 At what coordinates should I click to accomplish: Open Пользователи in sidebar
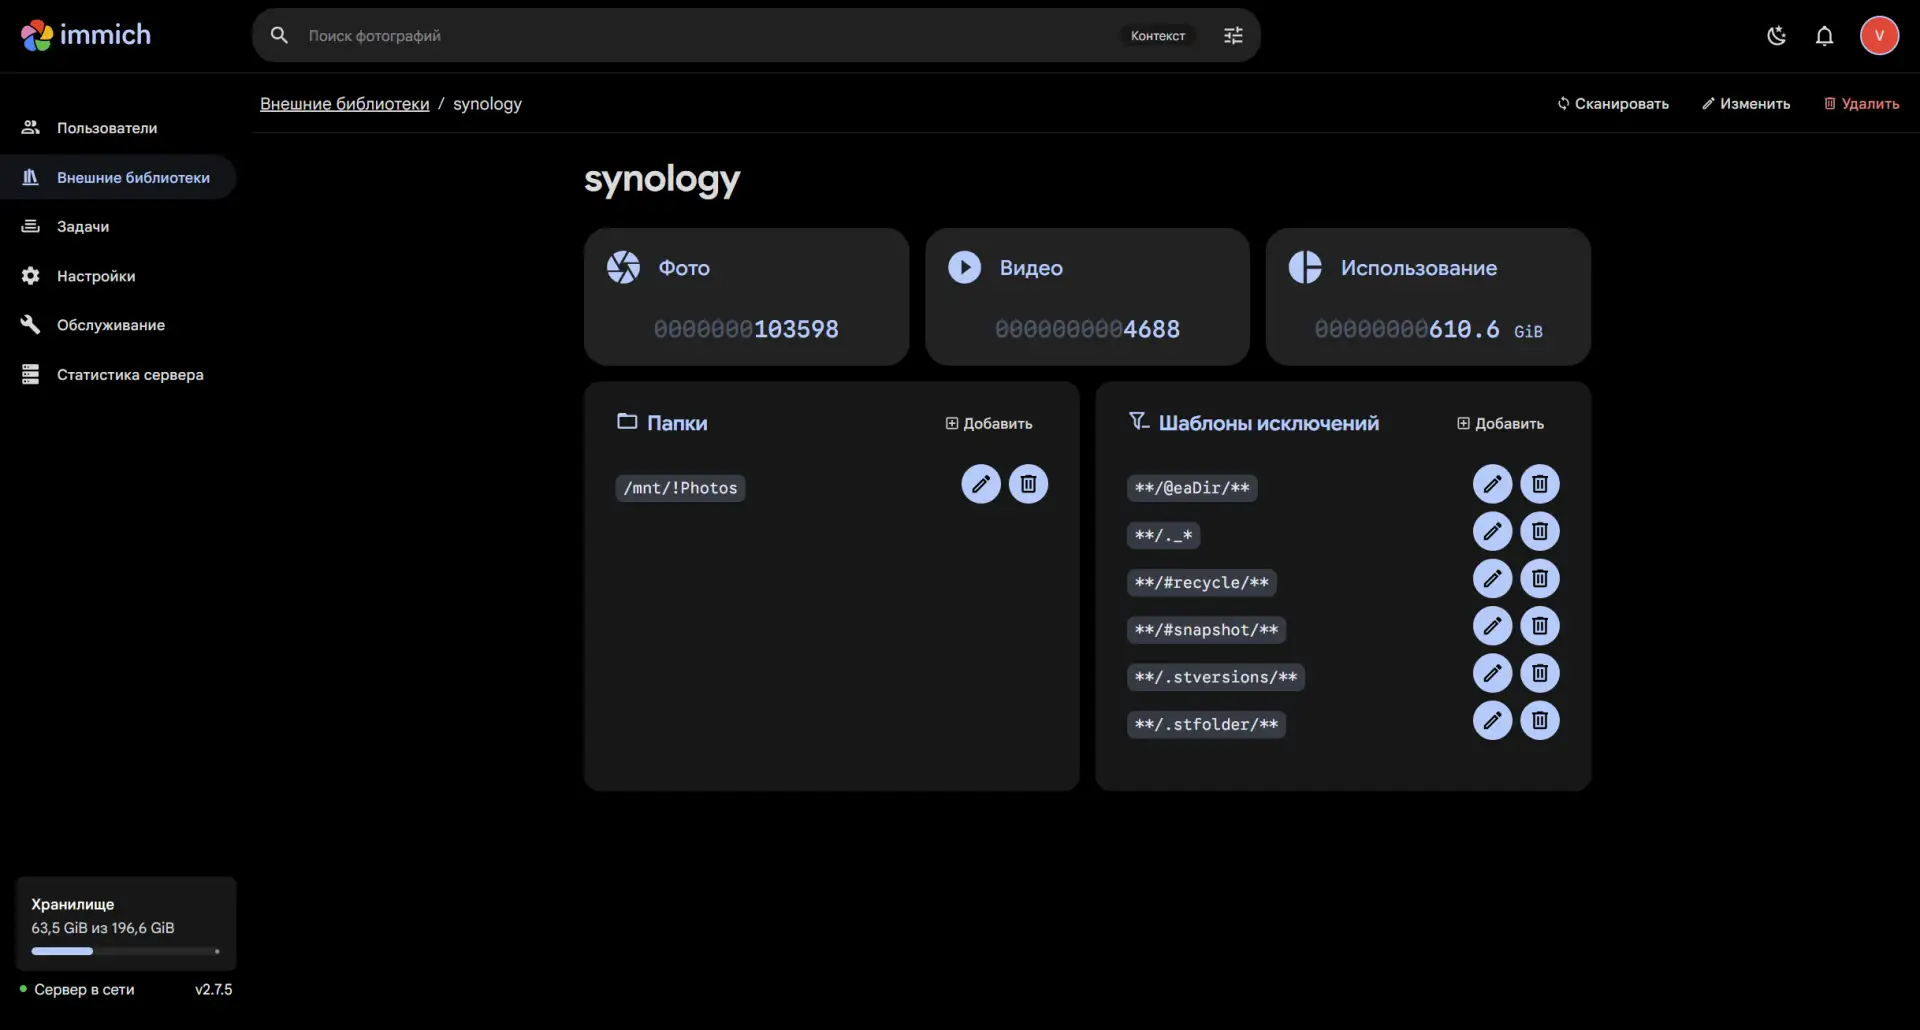point(118,128)
